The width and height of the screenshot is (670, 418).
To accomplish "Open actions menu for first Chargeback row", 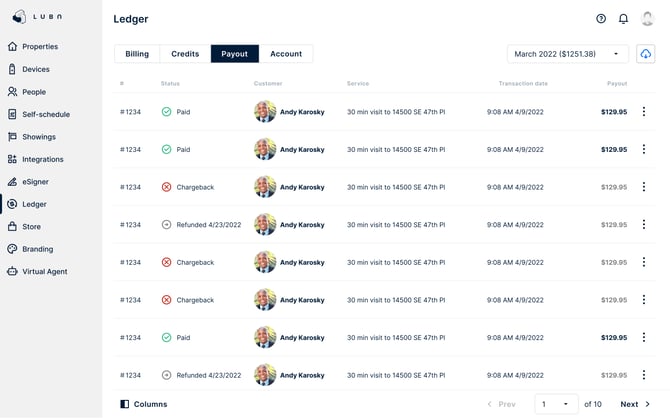I will point(644,187).
